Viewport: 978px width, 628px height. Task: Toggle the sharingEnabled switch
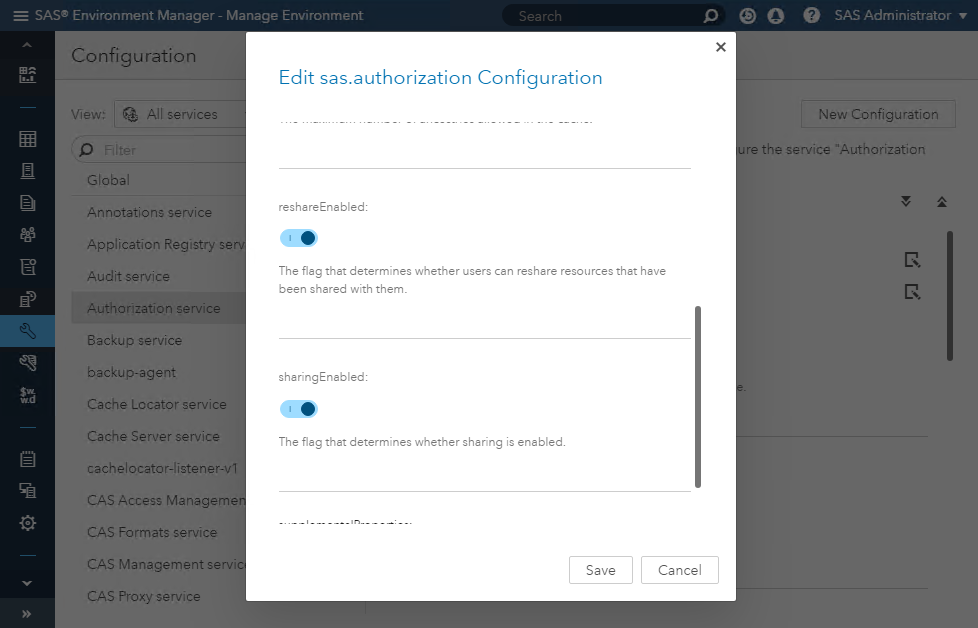[299, 409]
